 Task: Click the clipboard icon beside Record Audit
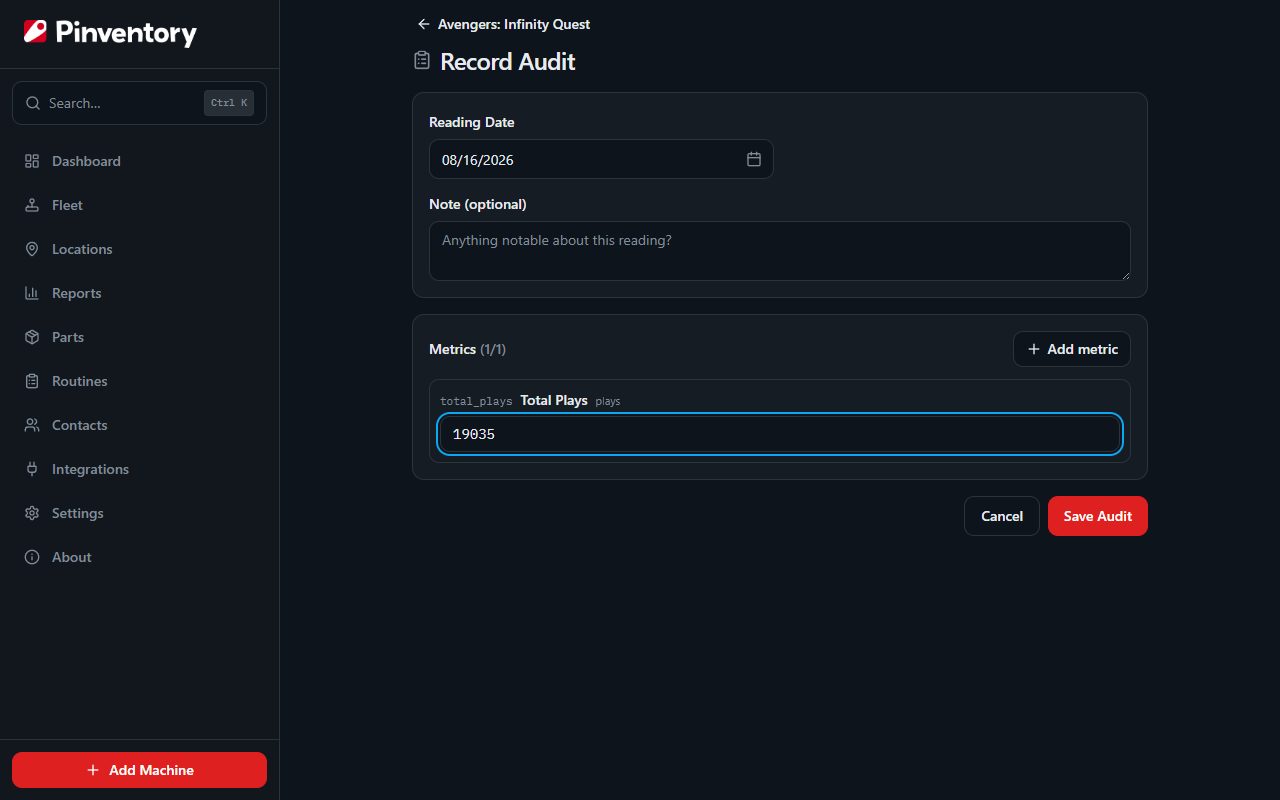pos(422,61)
